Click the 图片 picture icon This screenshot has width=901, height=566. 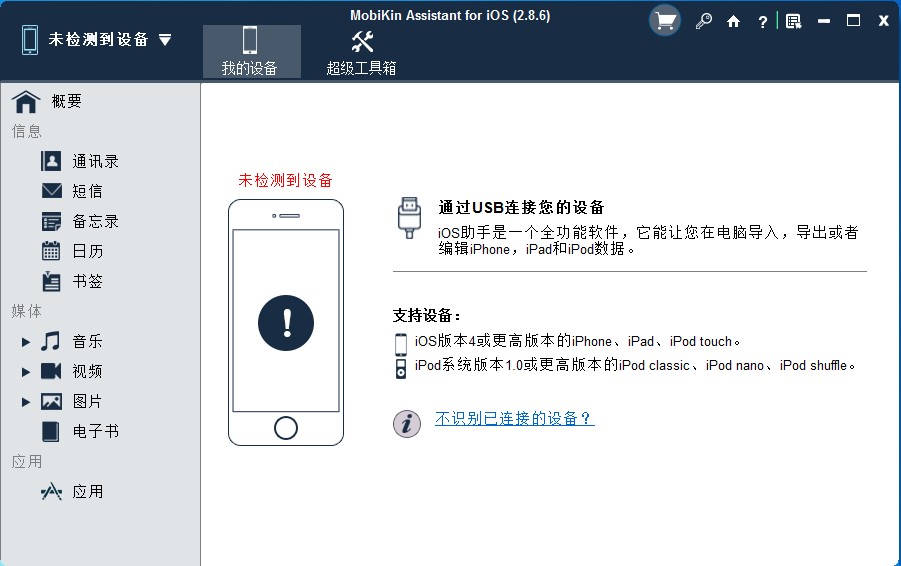(51, 401)
